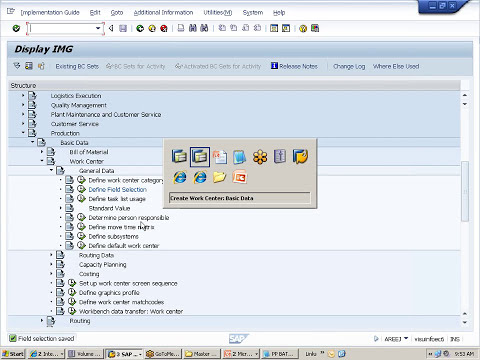Select the first Internet Explorer icon in switcher
Screen dimensions: 480x360
click(x=180, y=177)
